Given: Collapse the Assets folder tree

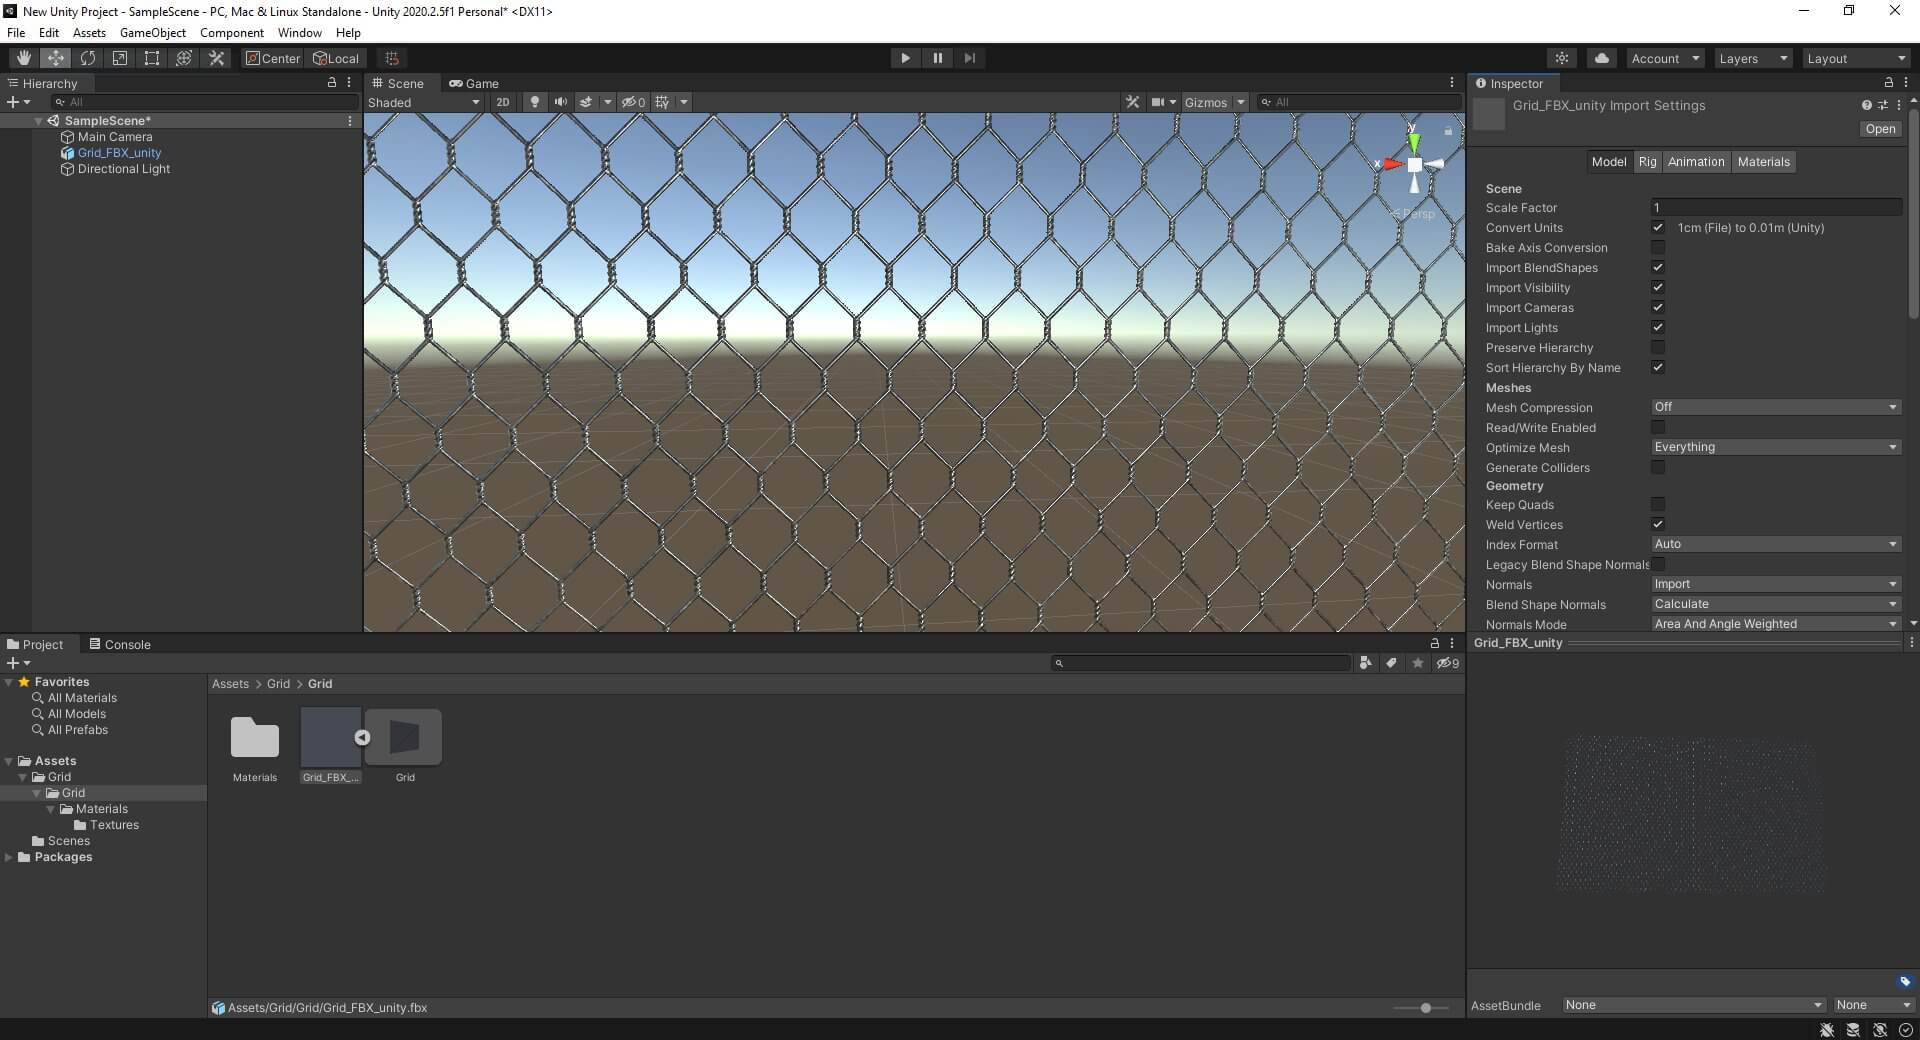Looking at the screenshot, I should [x=9, y=761].
